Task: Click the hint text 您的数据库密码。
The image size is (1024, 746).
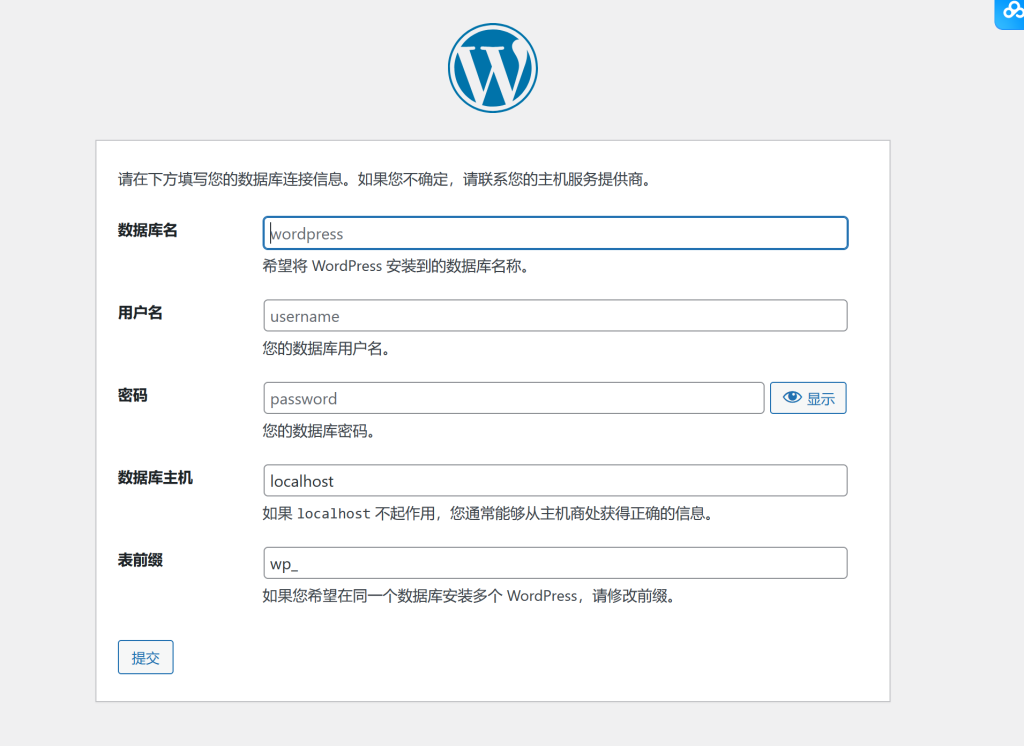Action: (x=320, y=431)
